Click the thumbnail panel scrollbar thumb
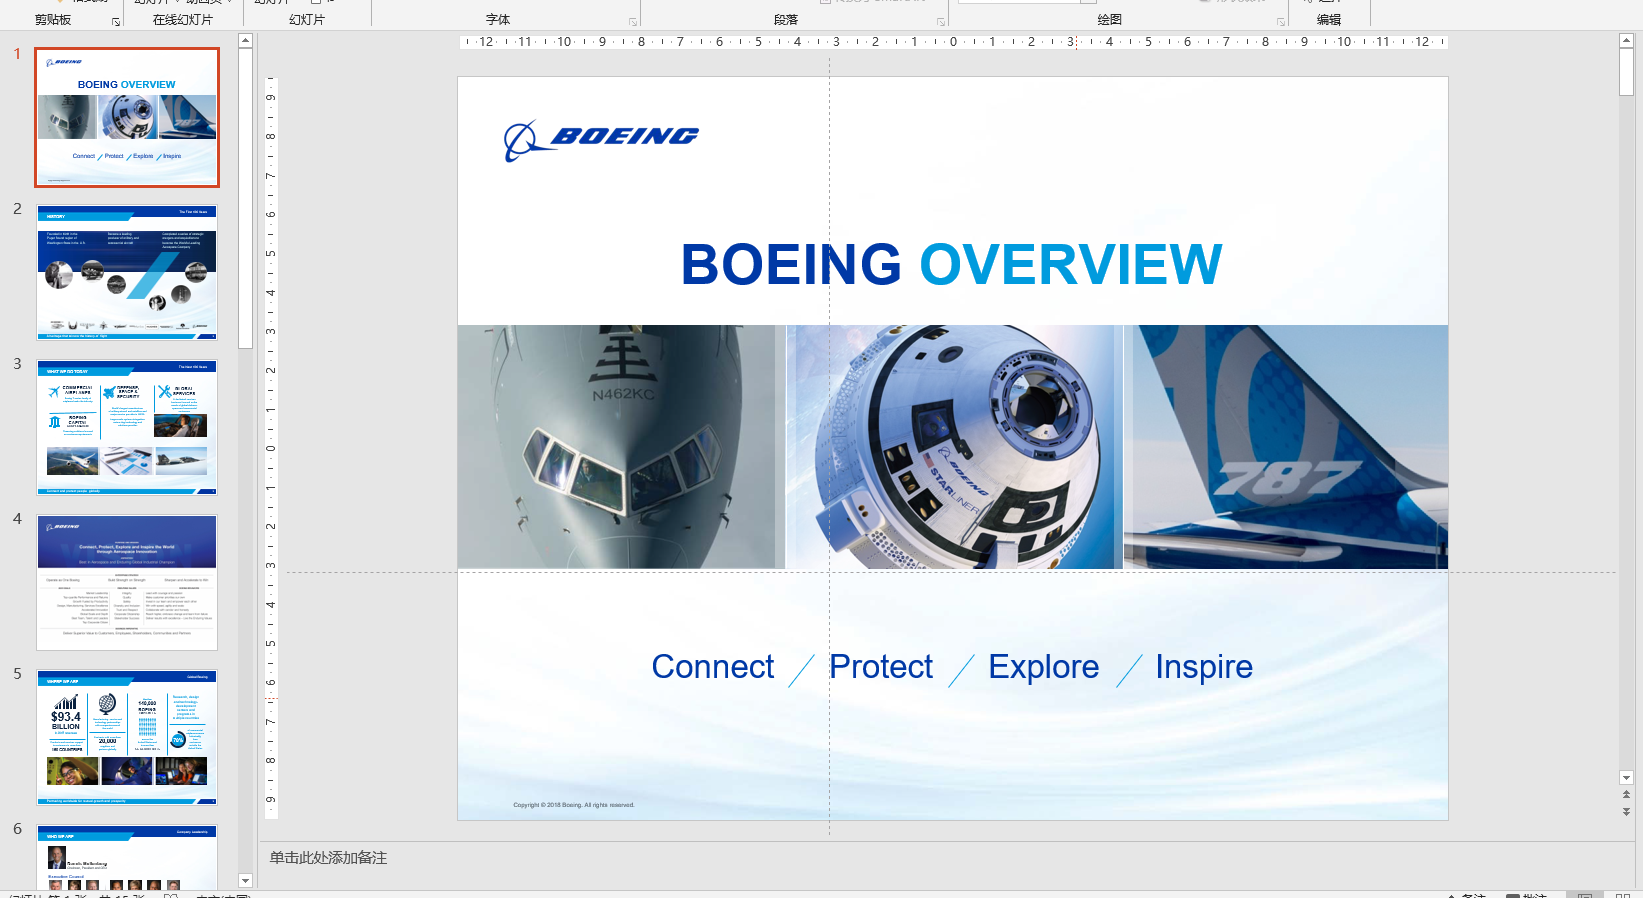The width and height of the screenshot is (1643, 898). pyautogui.click(x=246, y=198)
